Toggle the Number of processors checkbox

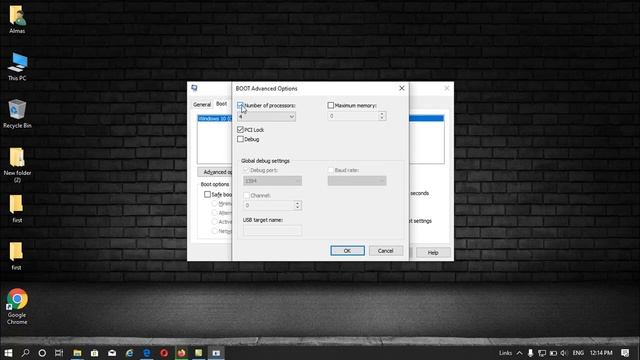click(x=240, y=105)
